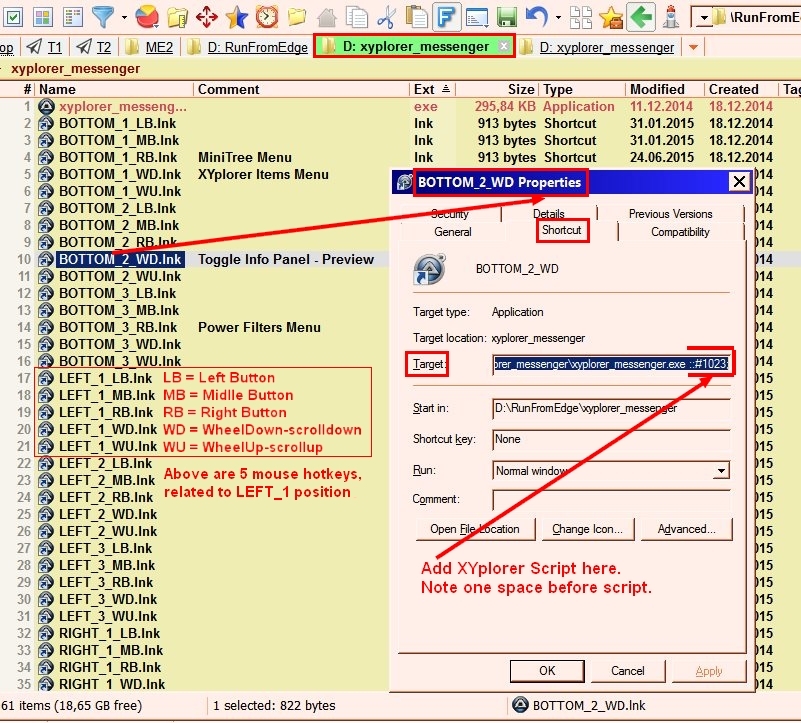
Task: Open the tab list arrow after the last tab
Action: [x=694, y=47]
